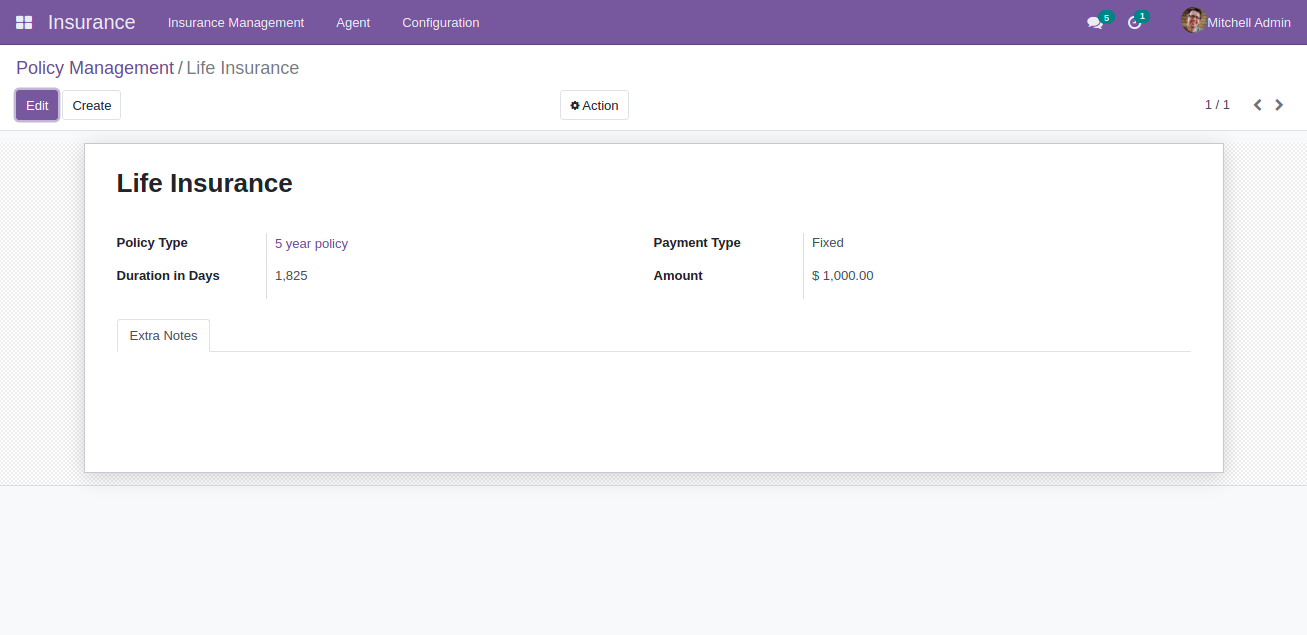The width and height of the screenshot is (1307, 635).
Task: Go back to Policy Management breadcrumb
Action: point(95,68)
